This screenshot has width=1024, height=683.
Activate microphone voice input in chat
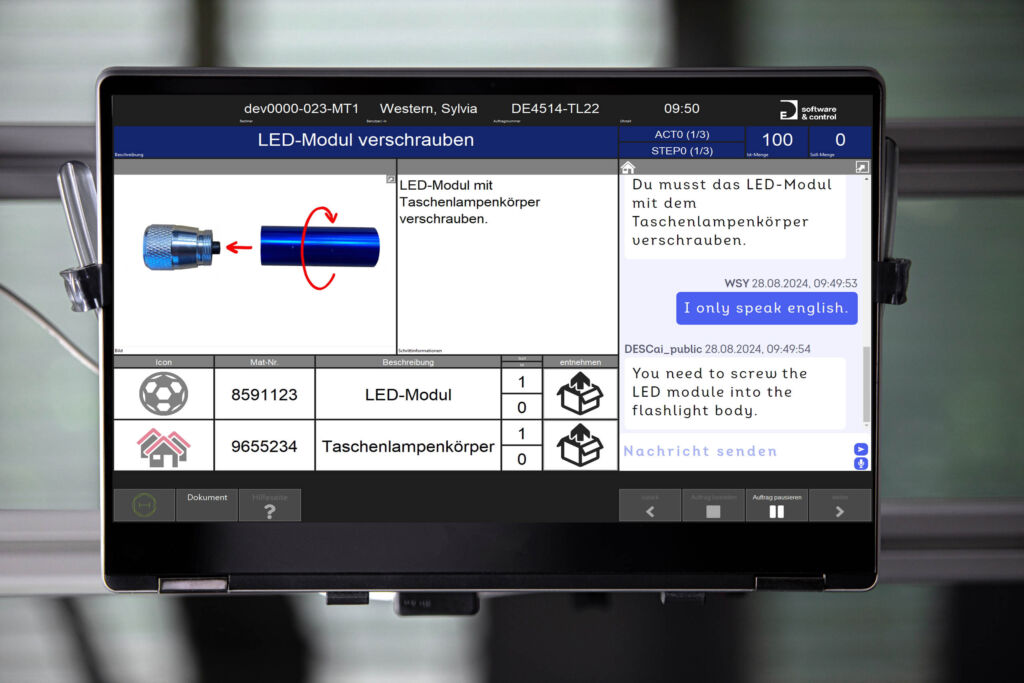pos(860,464)
